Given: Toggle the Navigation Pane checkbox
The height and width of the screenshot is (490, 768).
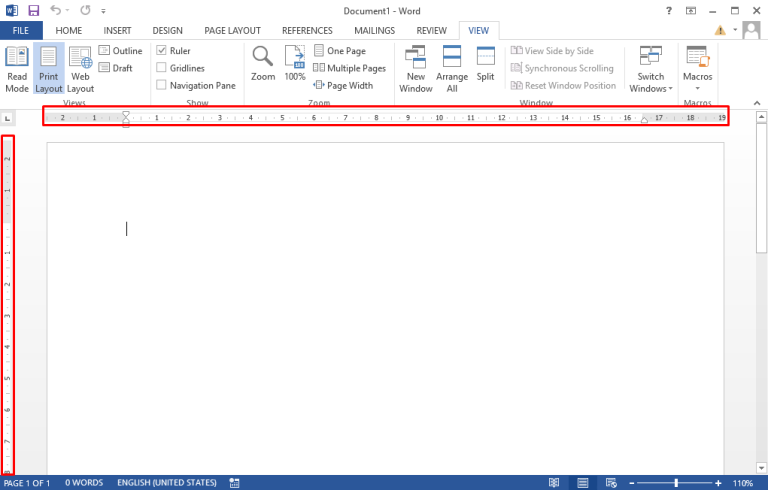Looking at the screenshot, I should [162, 85].
